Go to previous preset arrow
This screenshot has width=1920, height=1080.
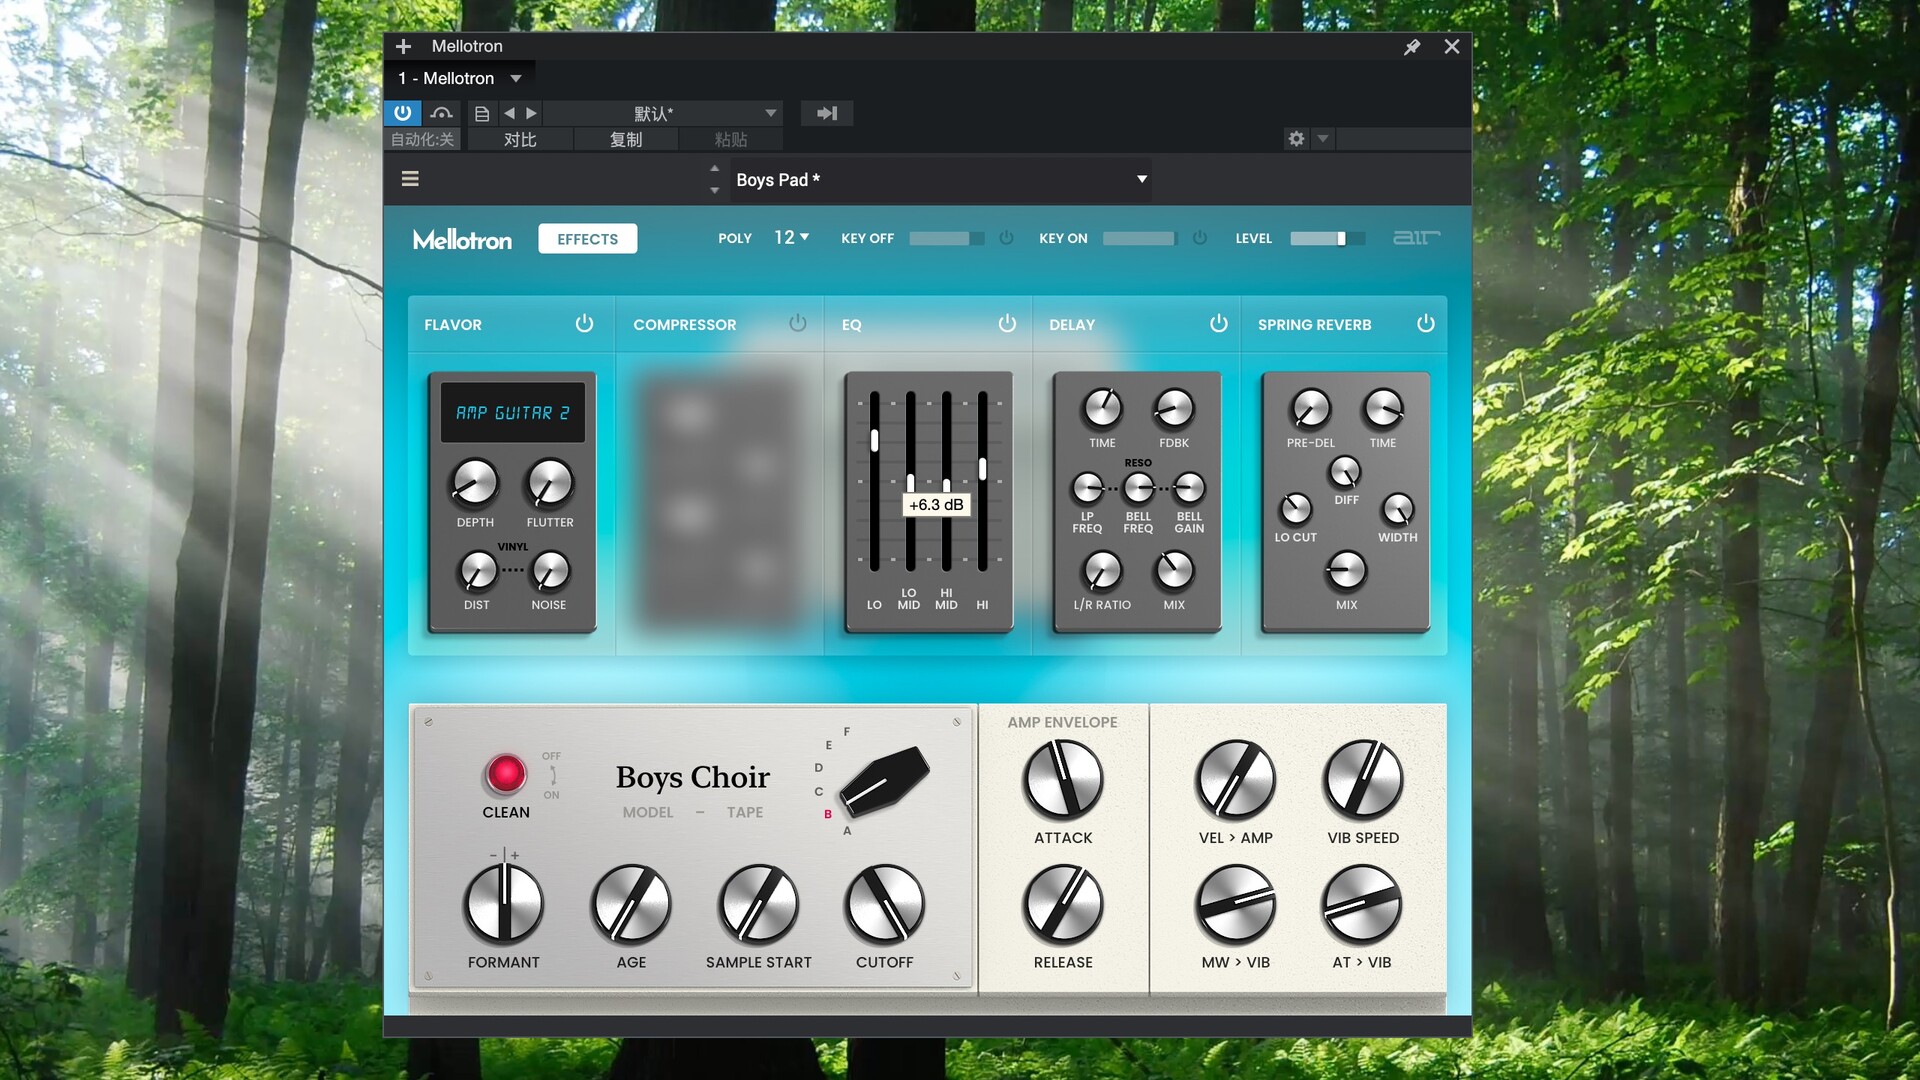[x=509, y=113]
